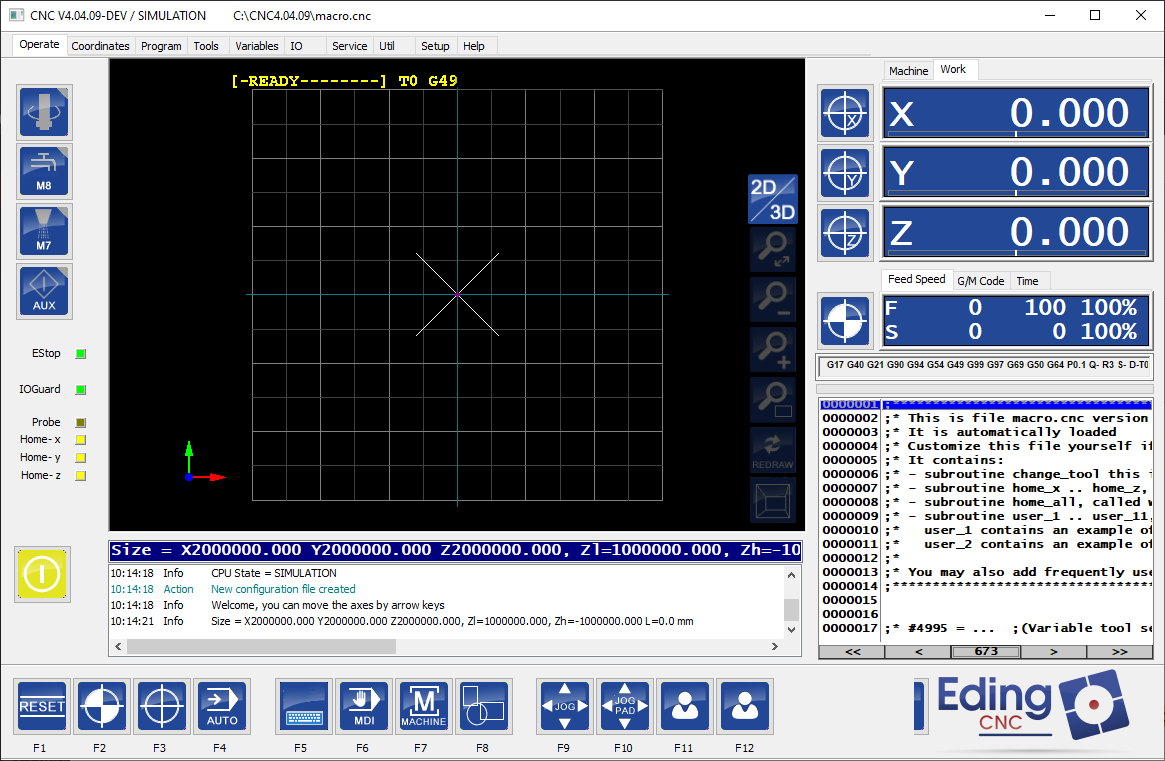Open the AUTO menu F4

coord(222,706)
